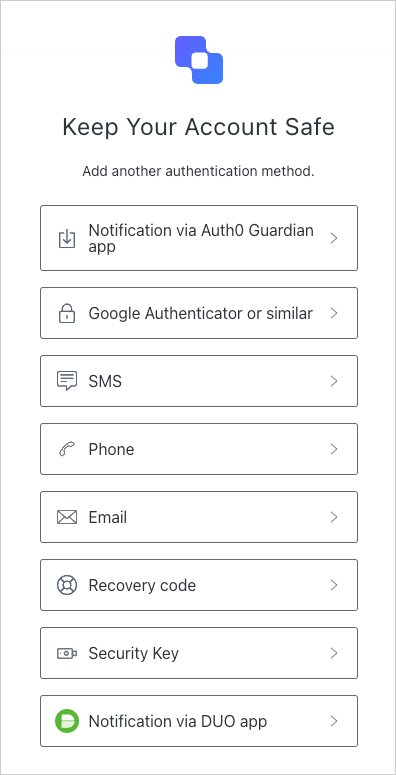Click the green DUO app logo
This screenshot has height=775, width=396.
(x=67, y=721)
